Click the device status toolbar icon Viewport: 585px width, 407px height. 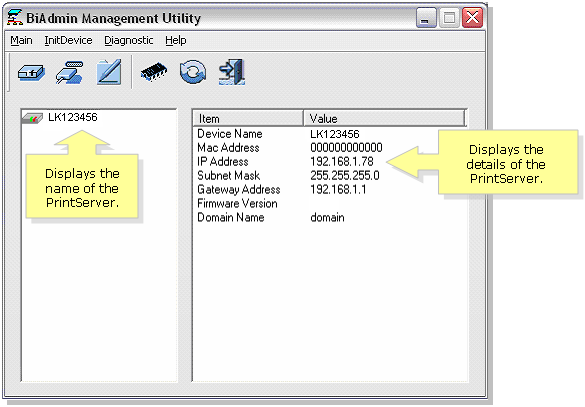[x=31, y=72]
